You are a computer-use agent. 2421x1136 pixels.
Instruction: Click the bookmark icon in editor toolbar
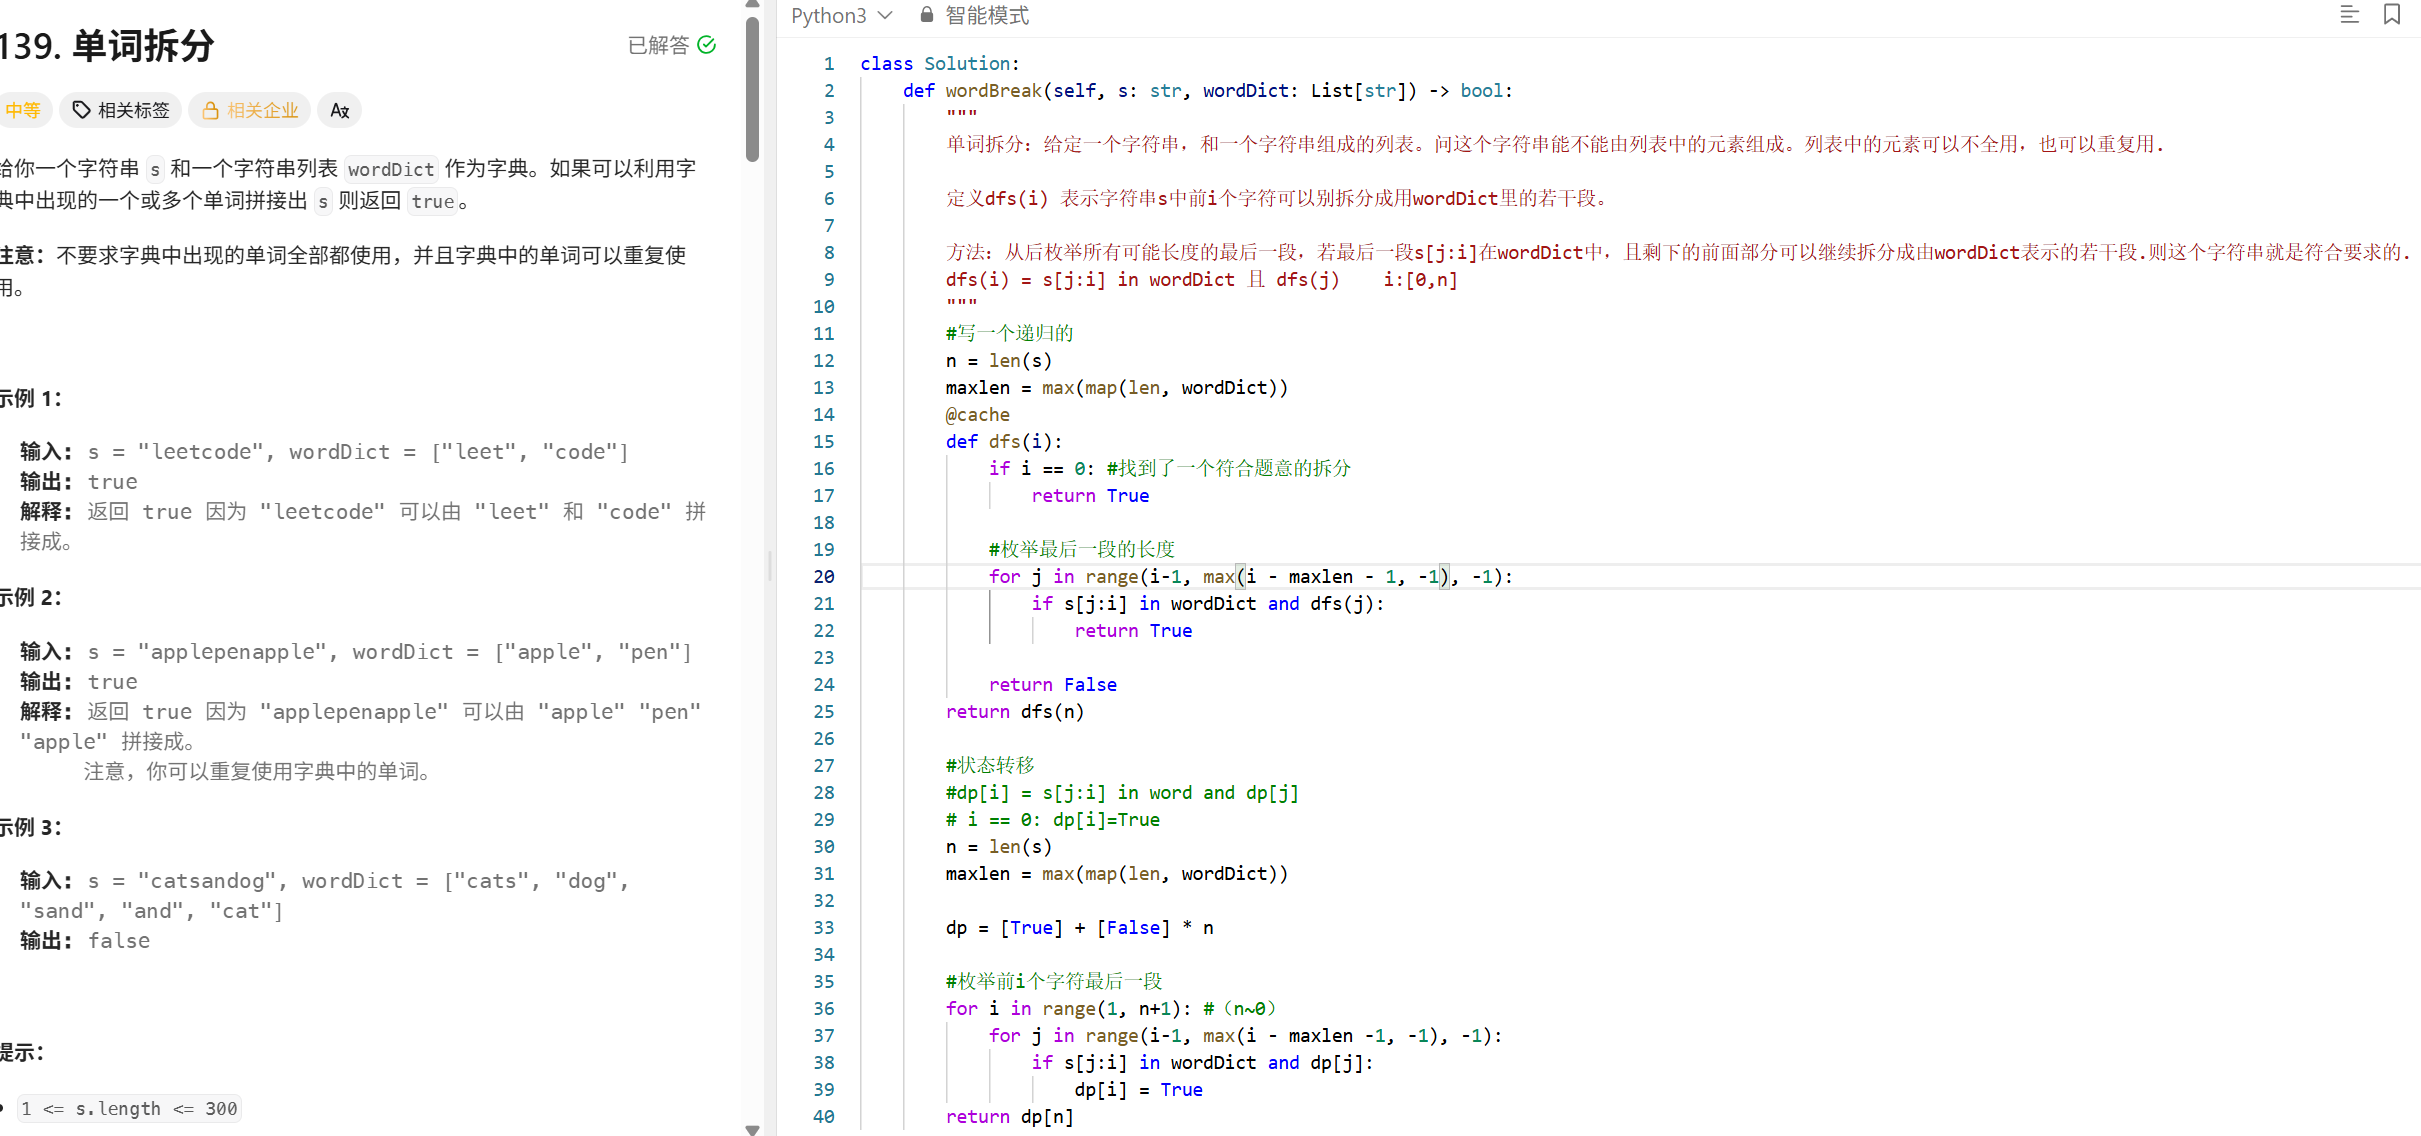pyautogui.click(x=2391, y=14)
